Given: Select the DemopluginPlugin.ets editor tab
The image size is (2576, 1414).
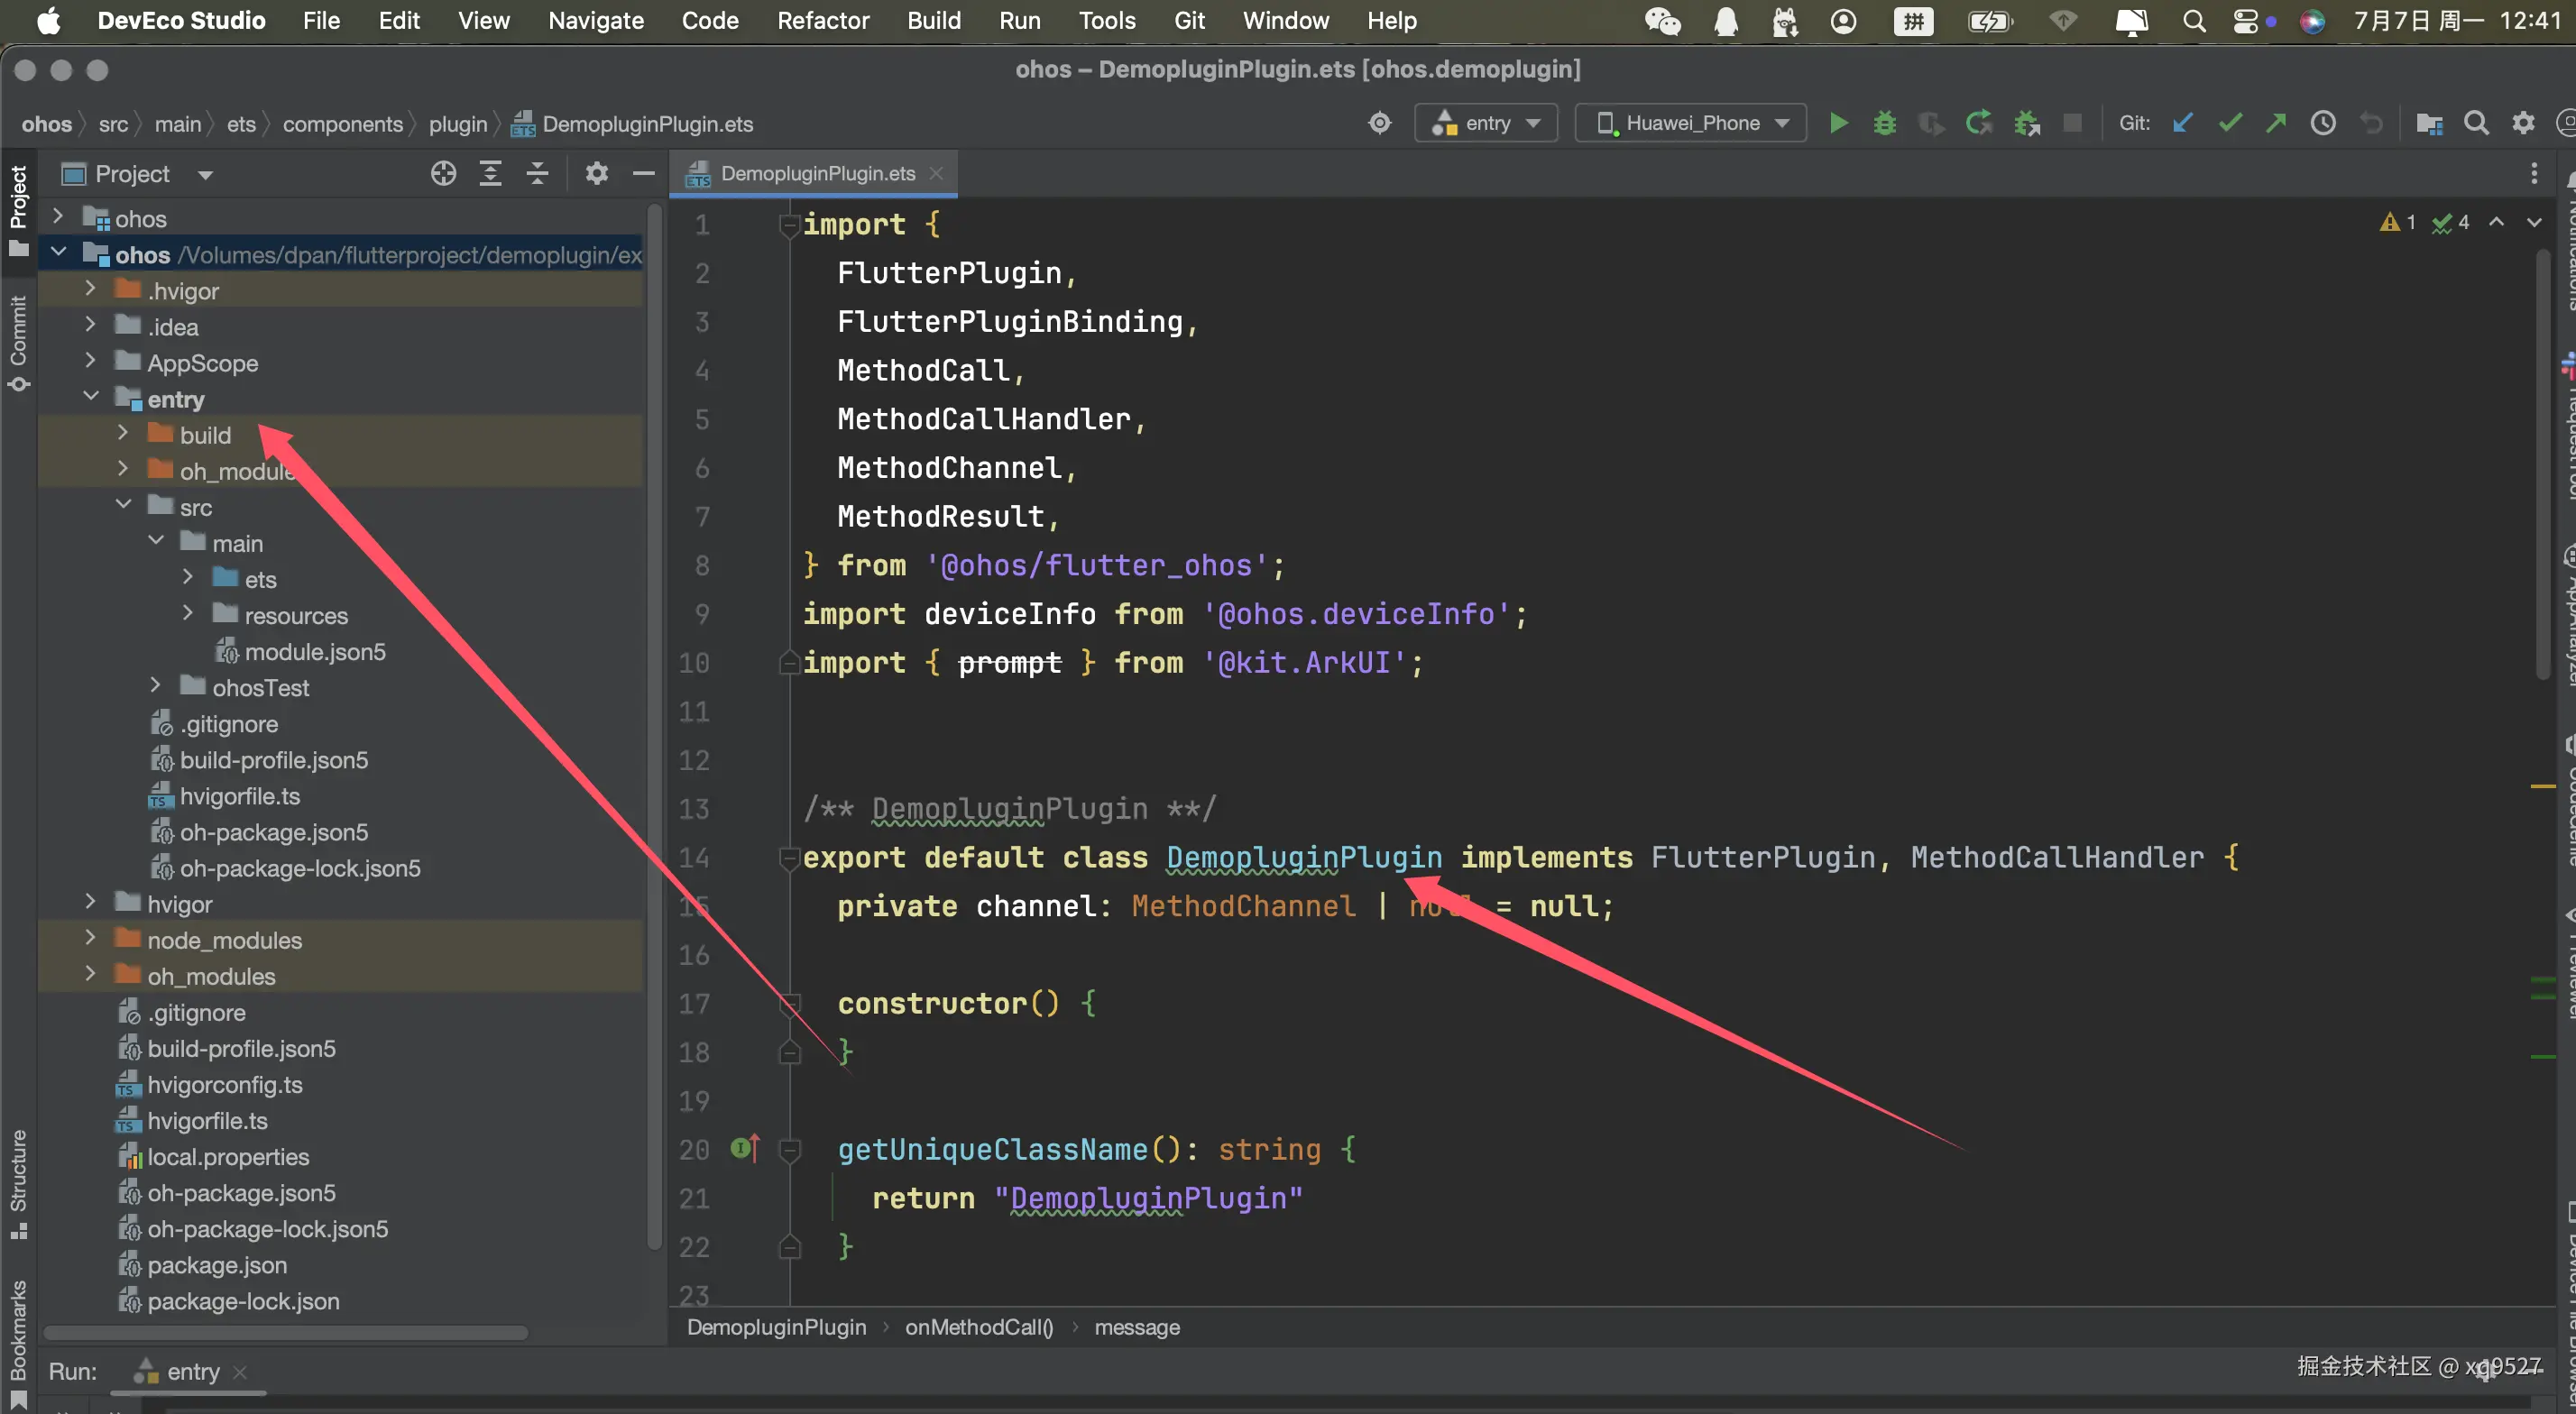Looking at the screenshot, I should [x=816, y=174].
